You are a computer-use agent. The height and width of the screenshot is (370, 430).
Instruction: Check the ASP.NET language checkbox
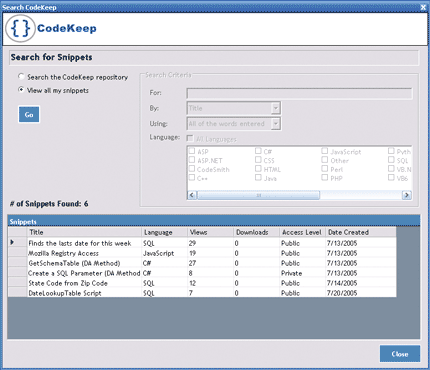point(192,160)
